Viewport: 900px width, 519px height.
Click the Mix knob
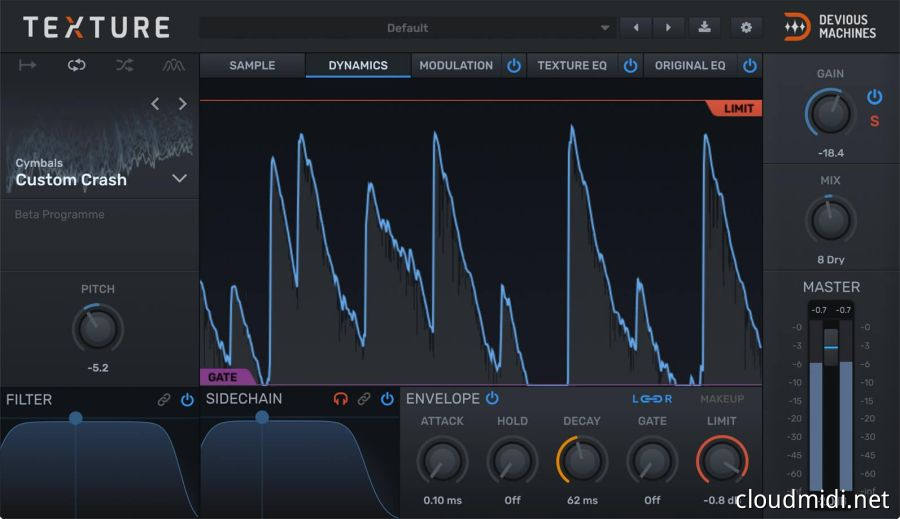(831, 220)
